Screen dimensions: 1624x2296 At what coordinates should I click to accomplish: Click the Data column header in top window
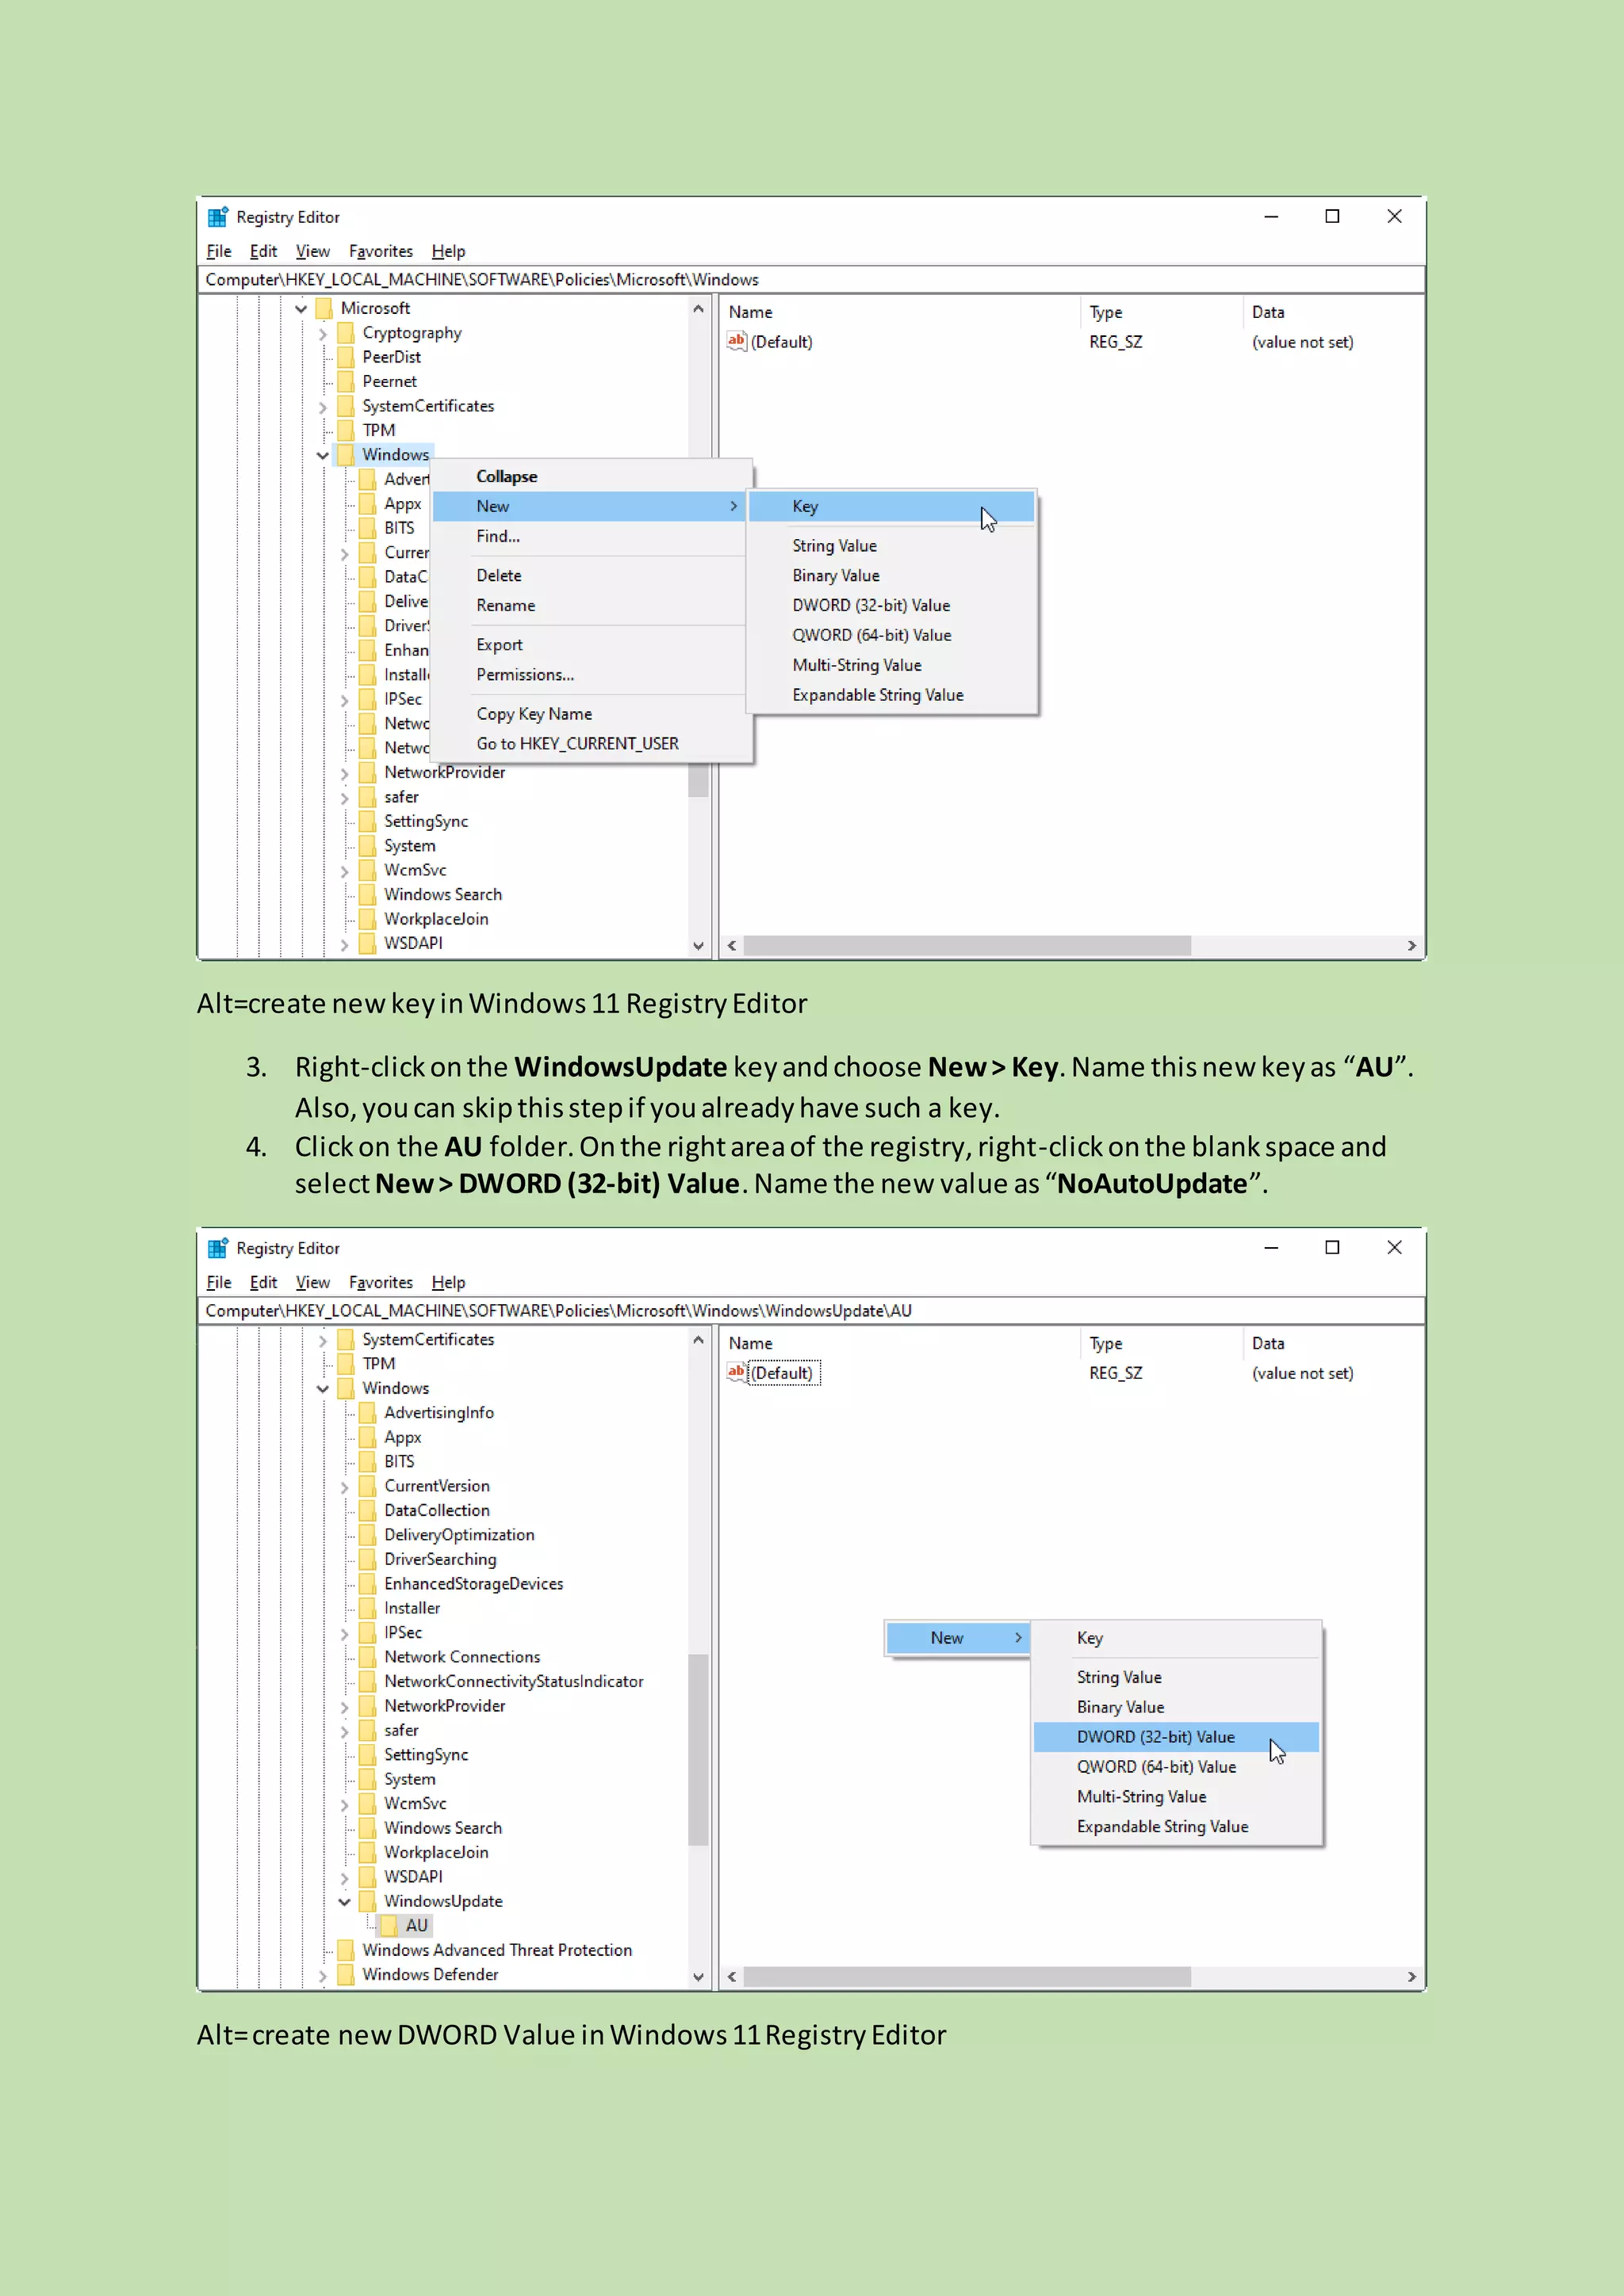[x=1332, y=312]
